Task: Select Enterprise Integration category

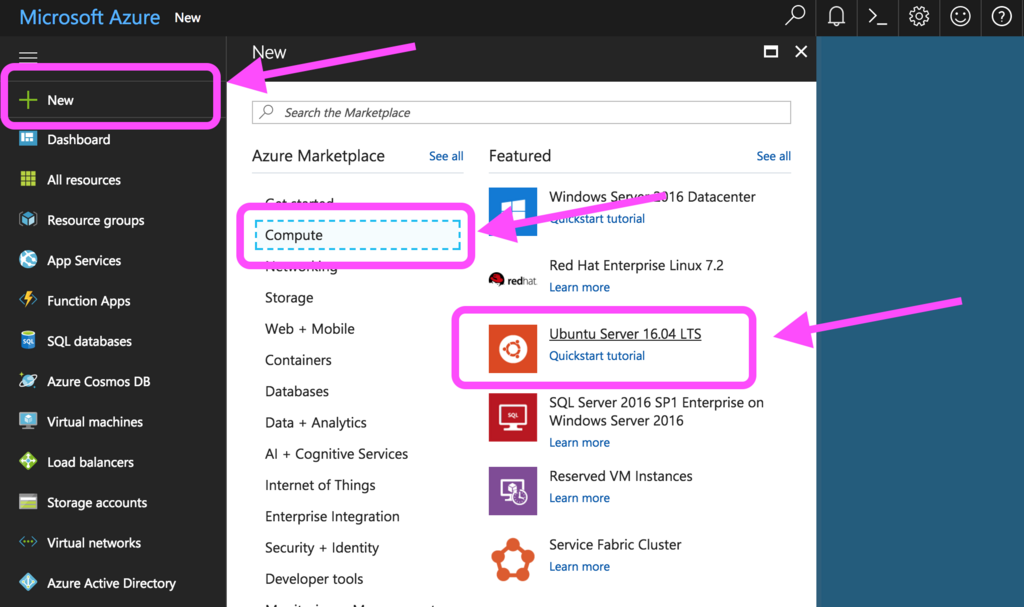Action: (332, 517)
